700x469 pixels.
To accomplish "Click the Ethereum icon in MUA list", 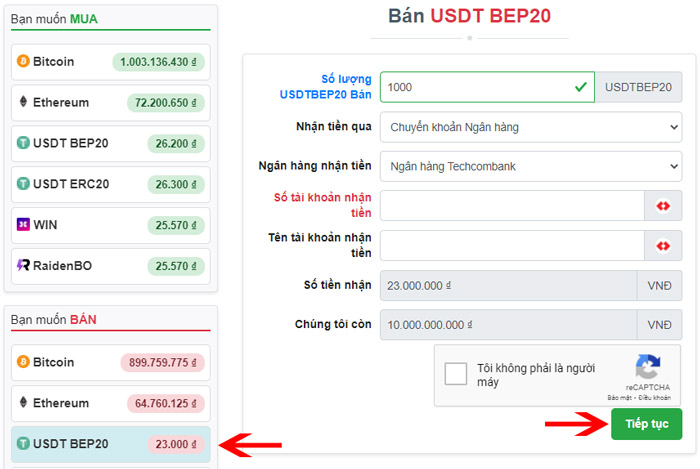I will (x=23, y=101).
